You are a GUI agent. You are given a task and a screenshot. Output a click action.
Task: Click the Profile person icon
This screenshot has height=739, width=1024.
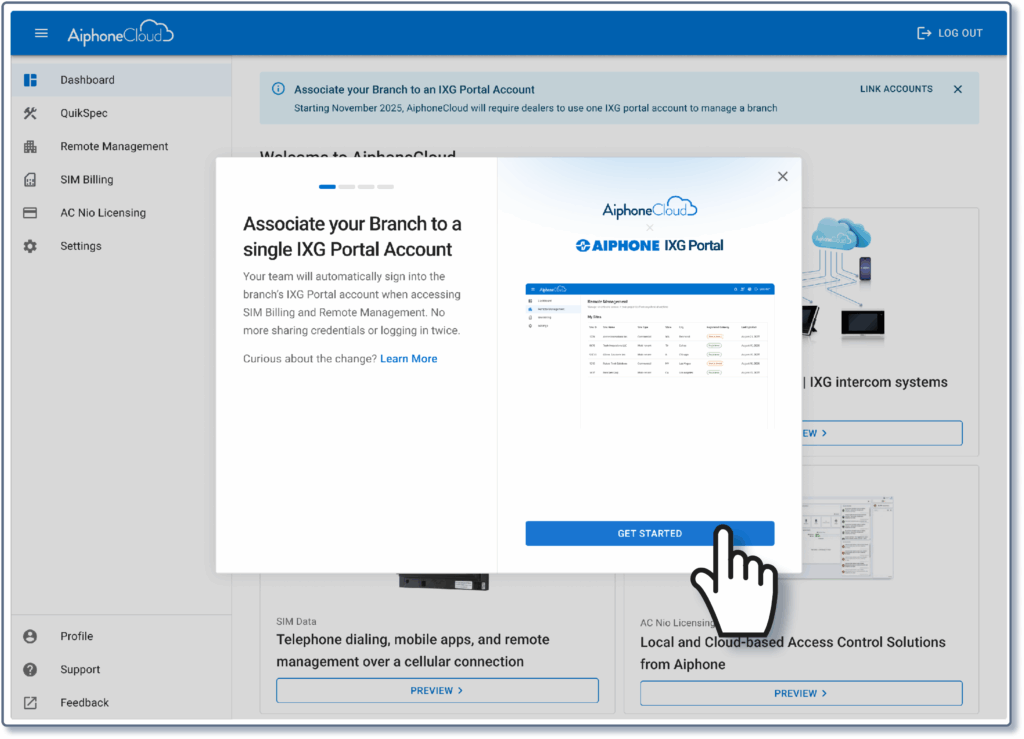click(30, 636)
